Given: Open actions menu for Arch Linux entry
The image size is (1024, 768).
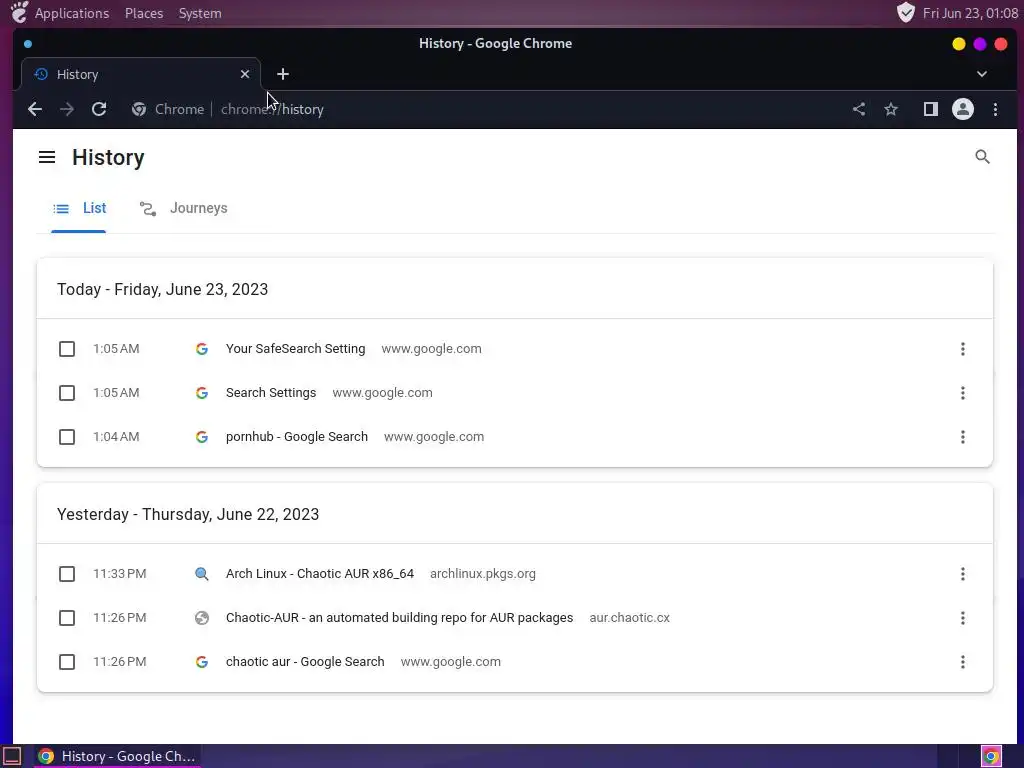Looking at the screenshot, I should point(963,574).
